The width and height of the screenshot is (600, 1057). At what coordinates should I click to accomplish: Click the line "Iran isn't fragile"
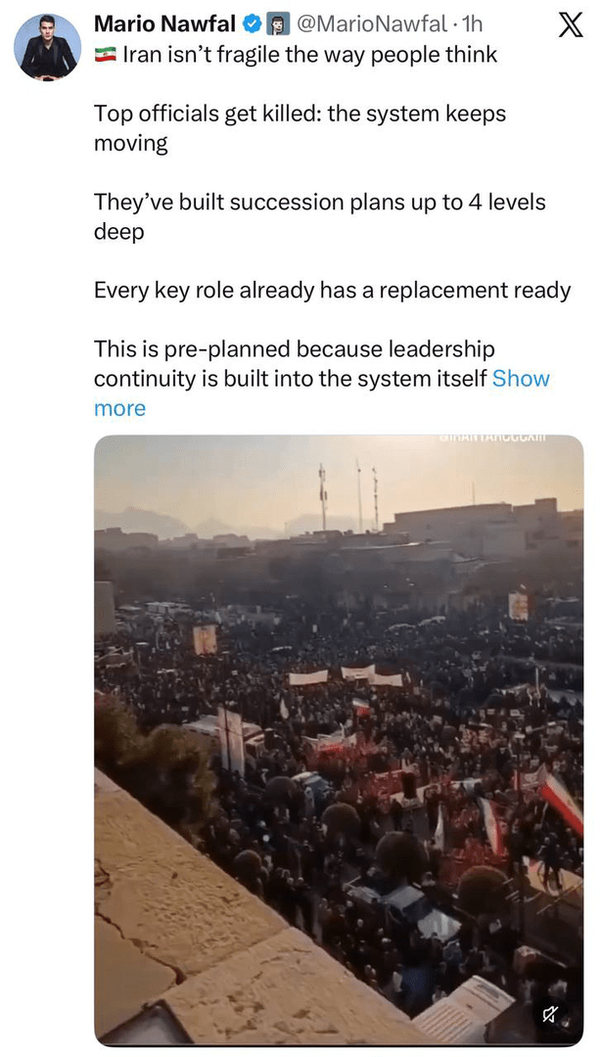(x=309, y=55)
